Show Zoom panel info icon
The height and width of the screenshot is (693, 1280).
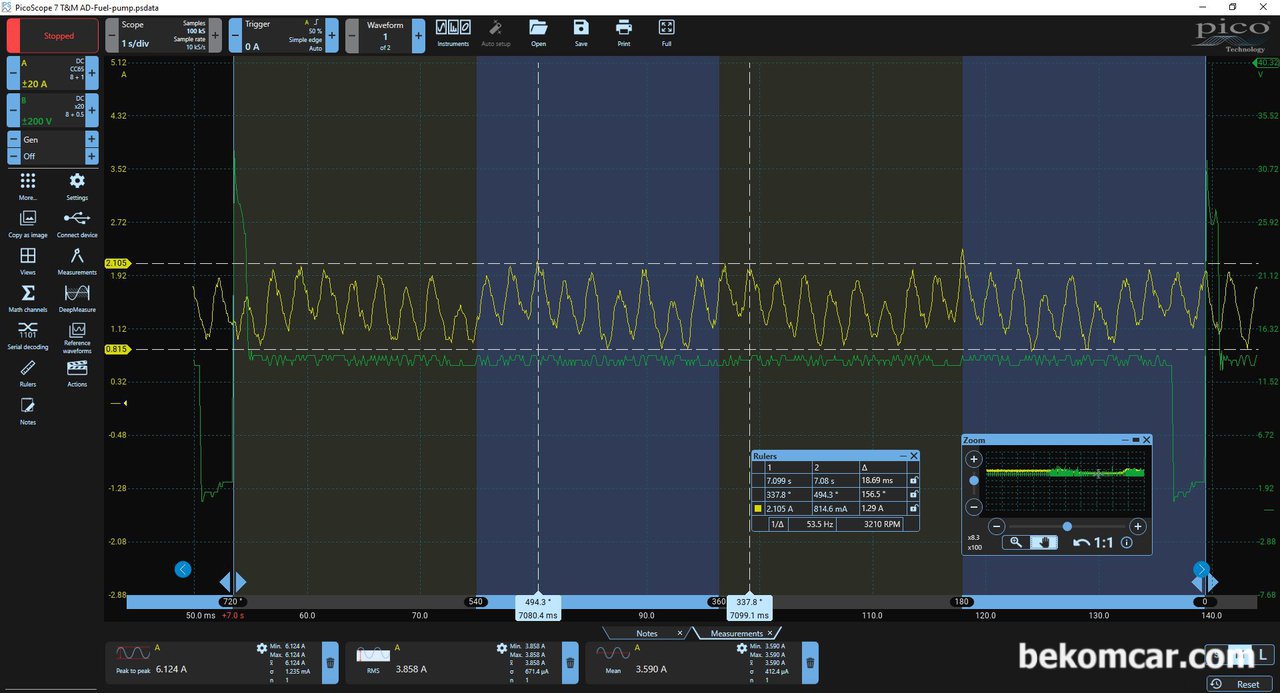pyautogui.click(x=1127, y=543)
